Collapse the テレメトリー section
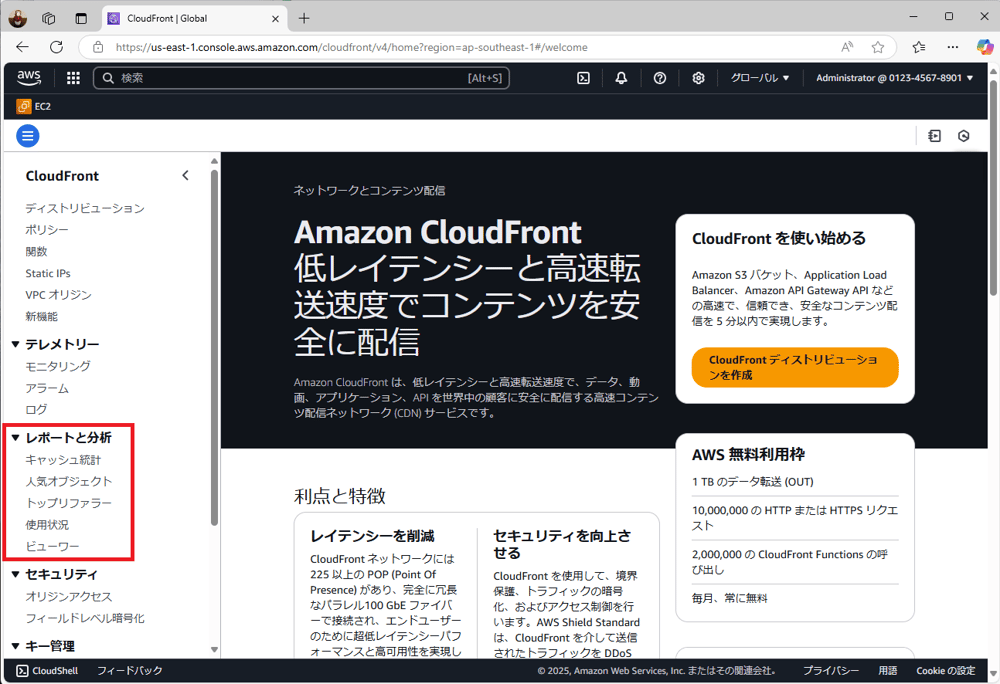The image size is (1000, 684). [x=15, y=344]
